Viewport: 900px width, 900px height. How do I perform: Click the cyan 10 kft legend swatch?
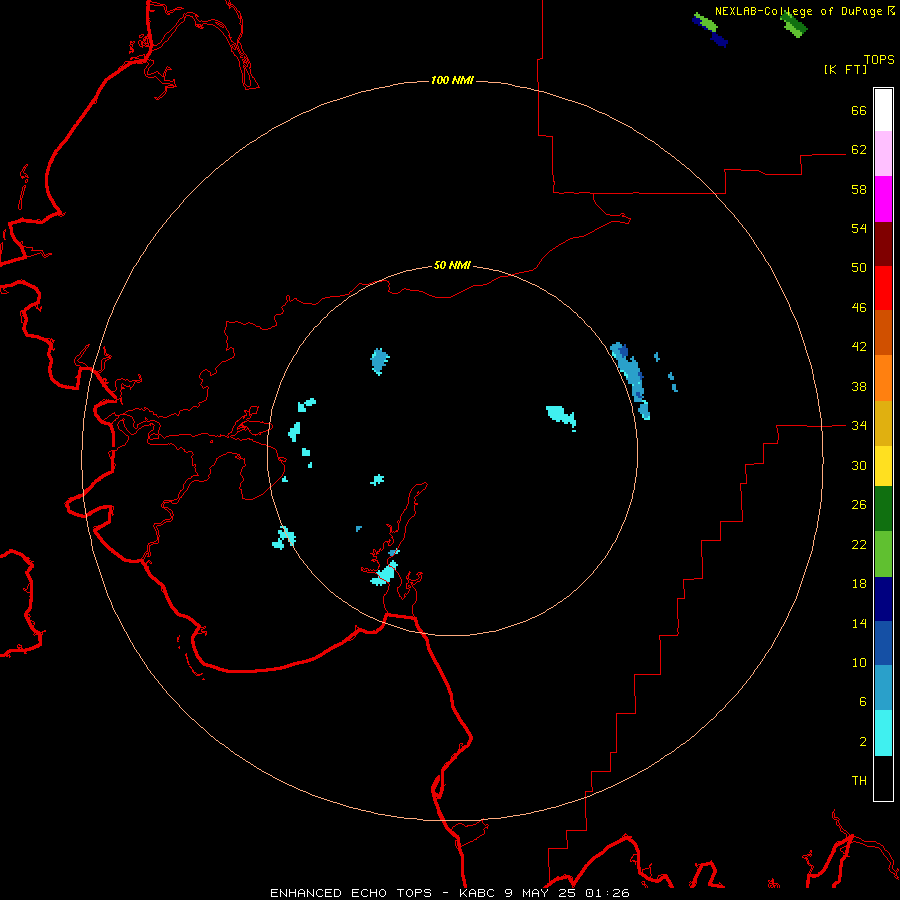point(883,733)
